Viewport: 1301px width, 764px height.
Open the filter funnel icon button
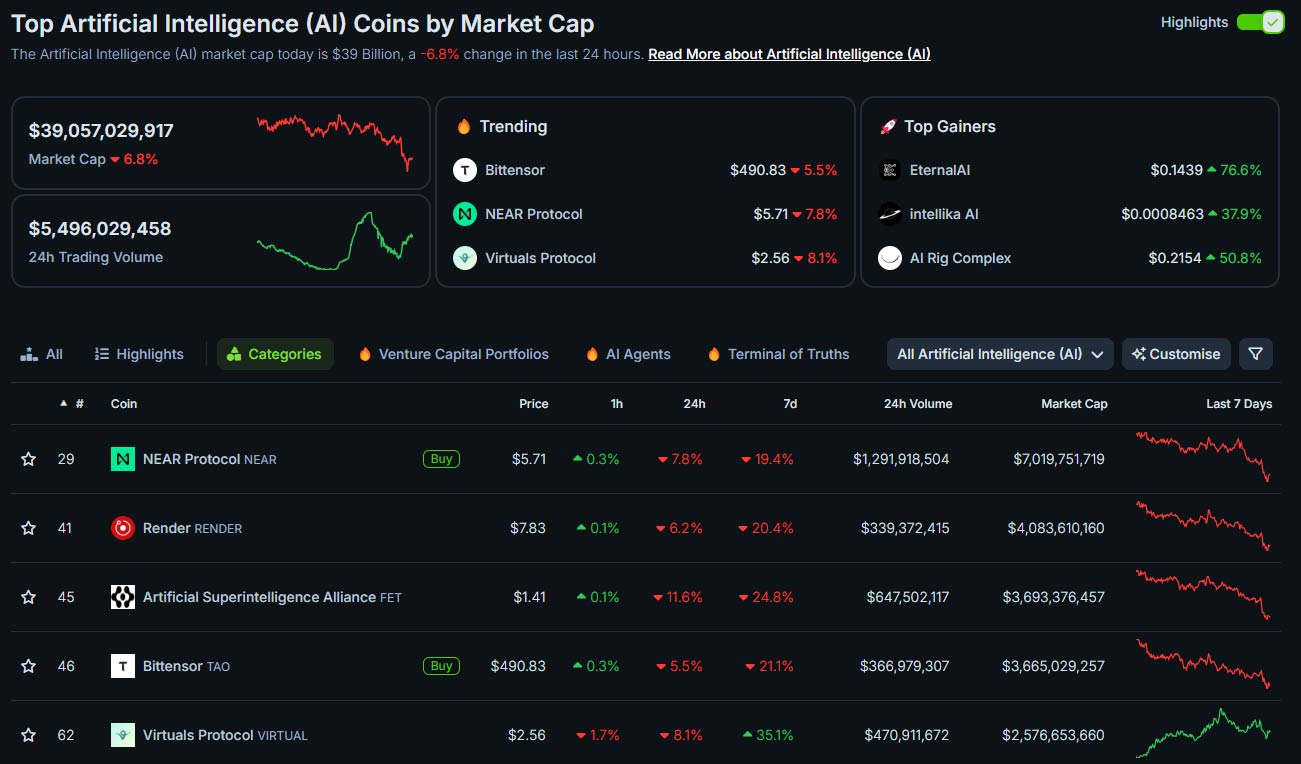coord(1256,354)
